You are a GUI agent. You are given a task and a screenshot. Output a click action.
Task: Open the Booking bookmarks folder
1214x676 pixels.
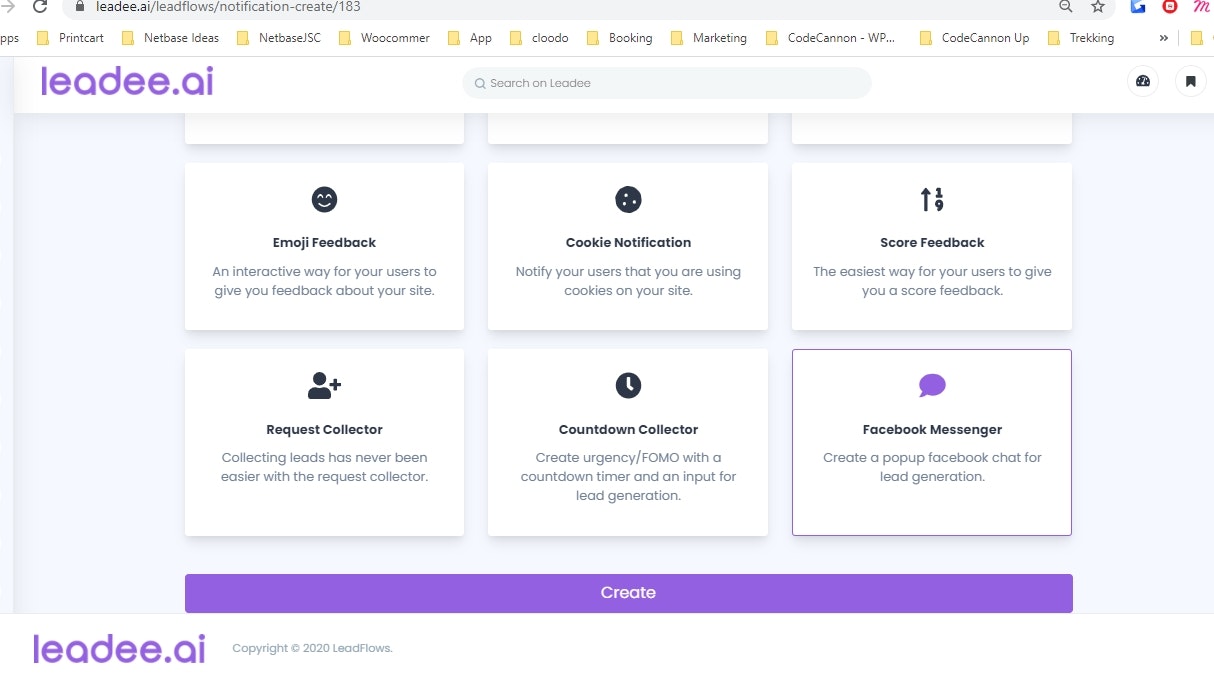(629, 38)
